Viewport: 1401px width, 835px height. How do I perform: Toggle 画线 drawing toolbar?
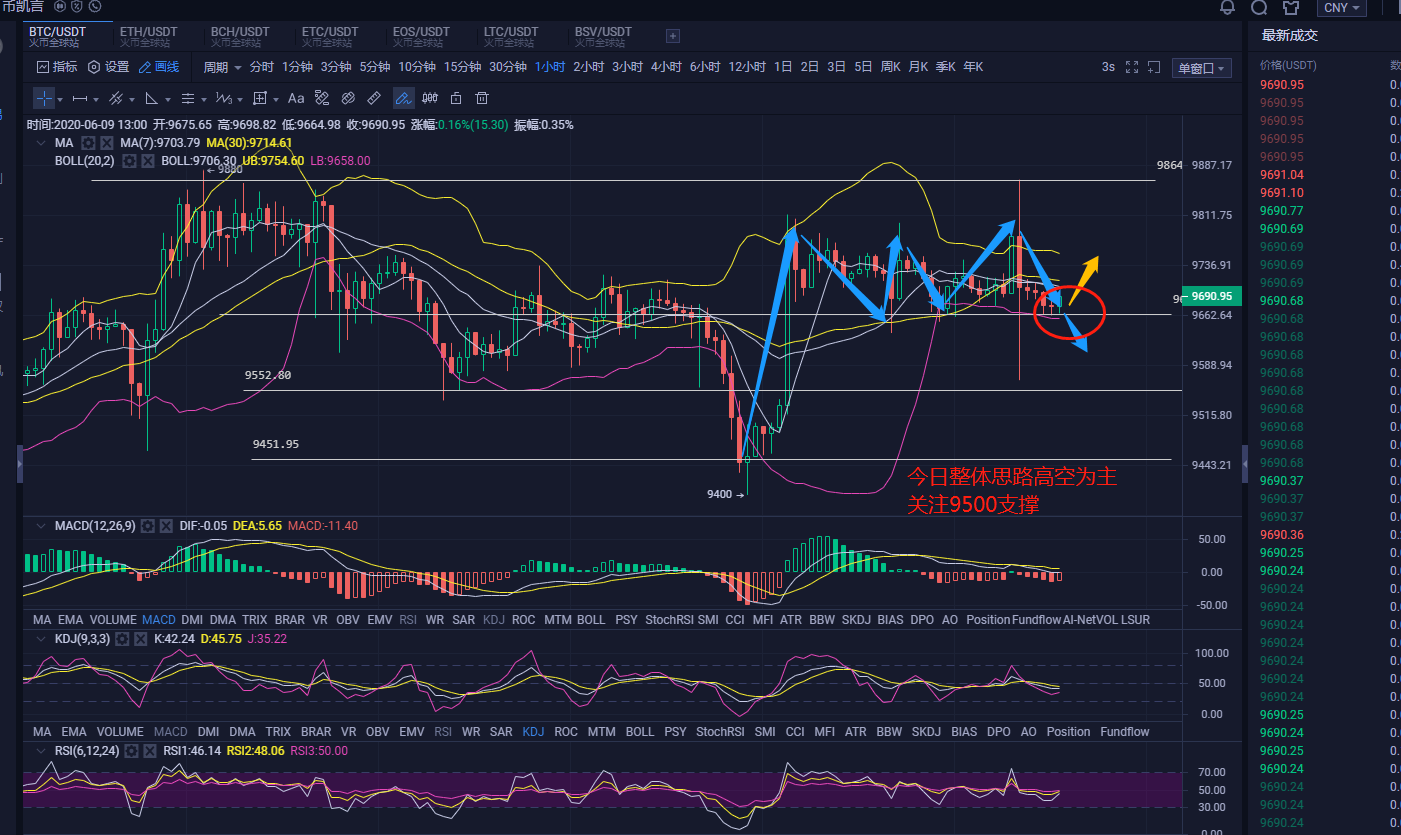pos(159,67)
